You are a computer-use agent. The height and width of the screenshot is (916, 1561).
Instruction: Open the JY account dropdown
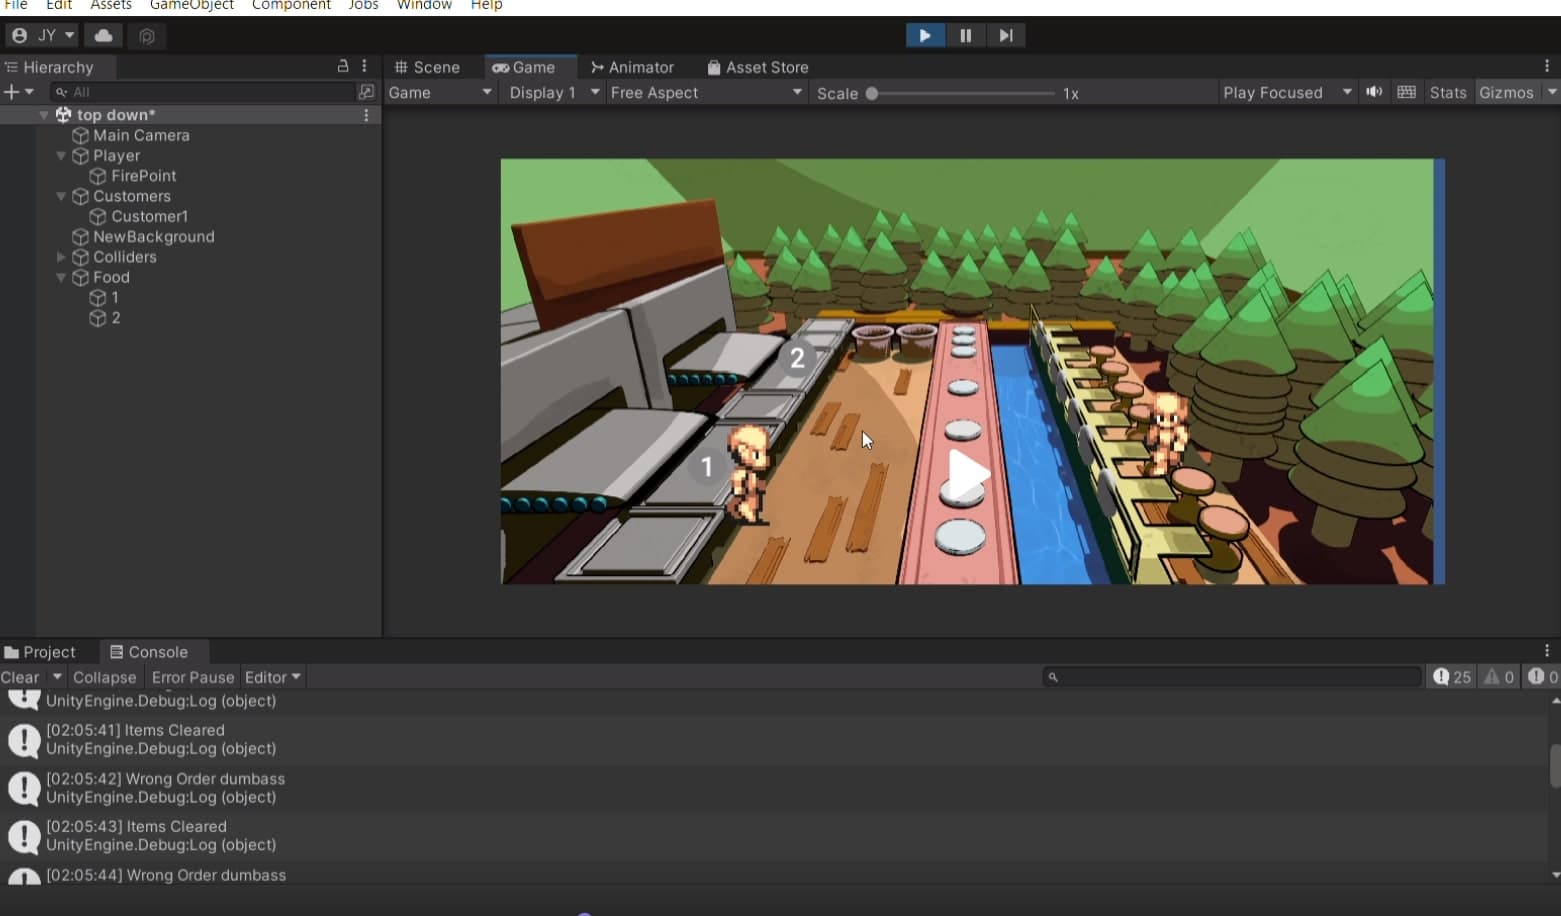43,36
